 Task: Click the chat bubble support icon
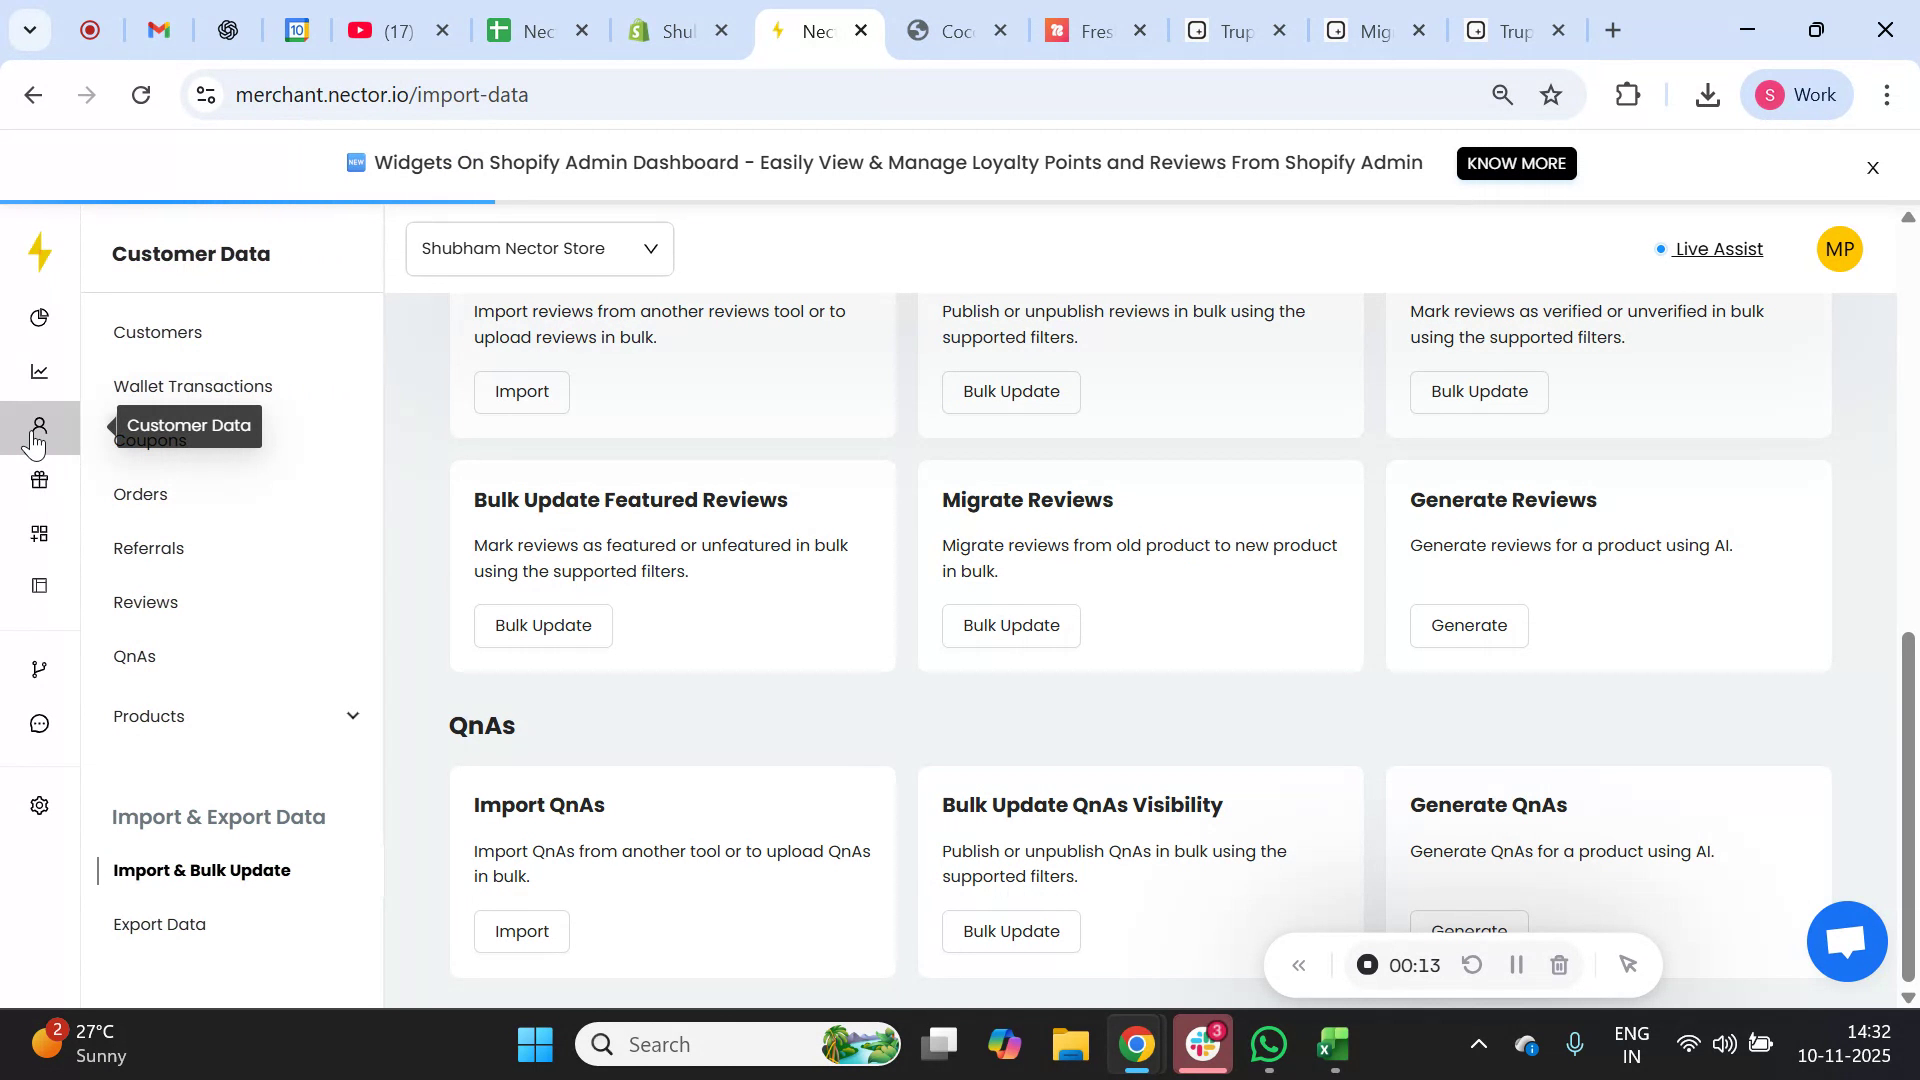click(x=40, y=723)
